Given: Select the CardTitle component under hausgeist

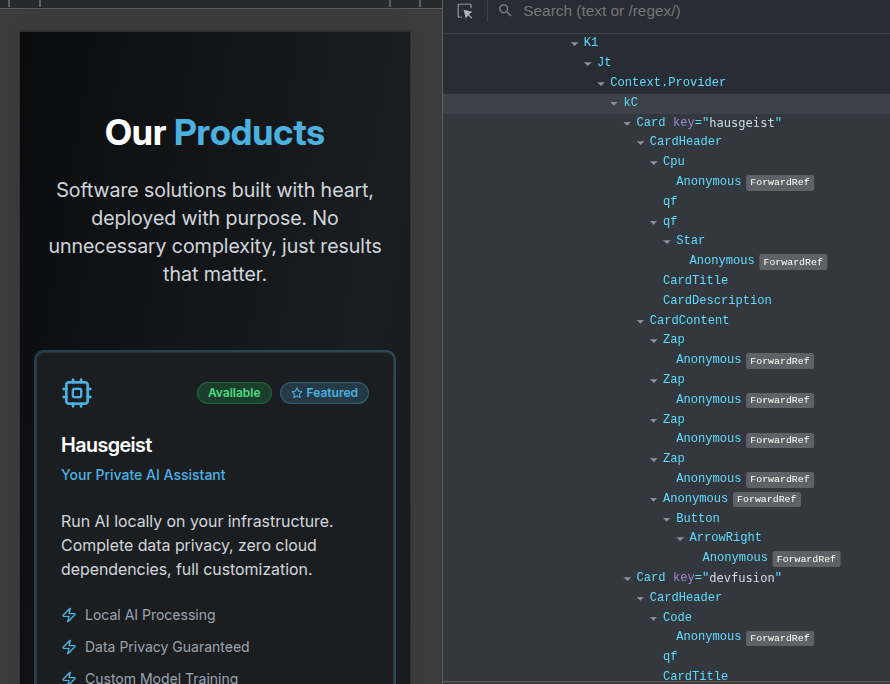Looking at the screenshot, I should (x=695, y=280).
